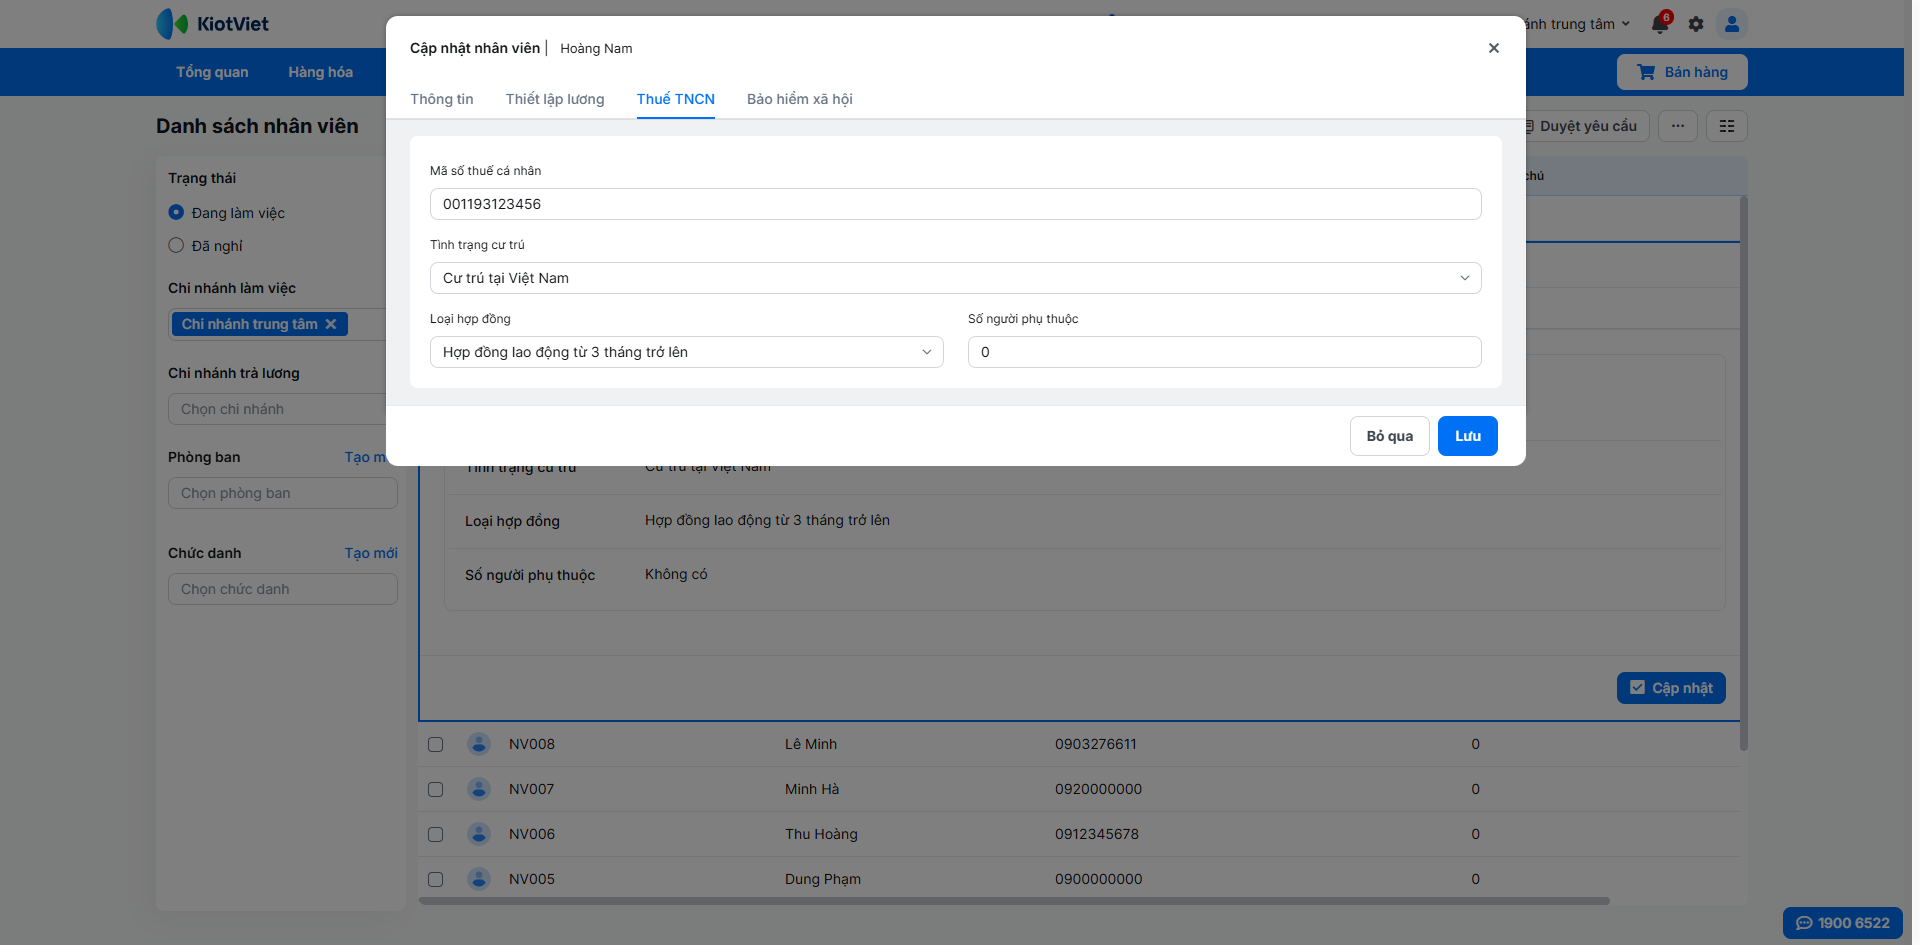Click the Bán hàng button
The width and height of the screenshot is (1920, 945).
pos(1682,72)
